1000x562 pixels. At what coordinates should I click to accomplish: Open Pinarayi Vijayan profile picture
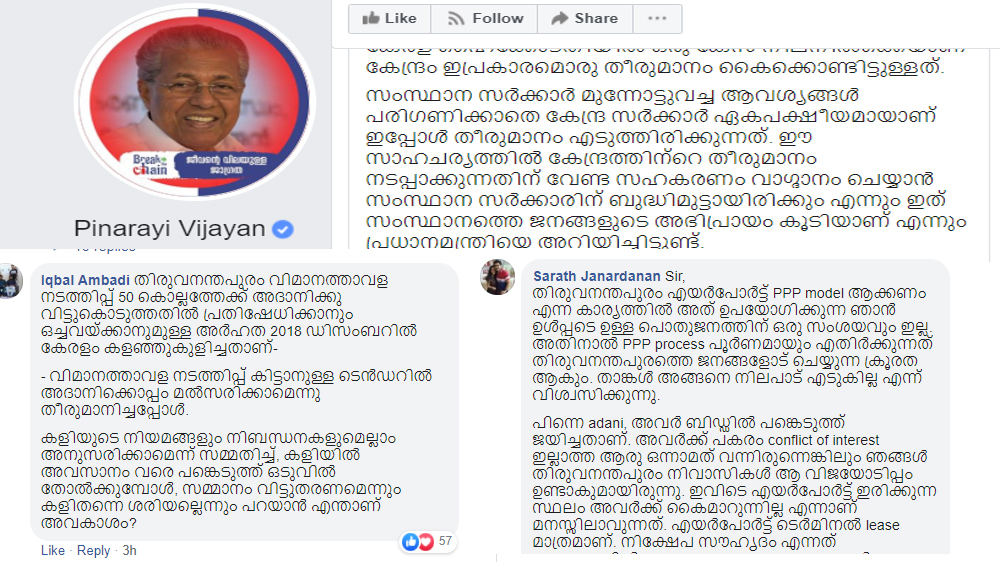195,102
